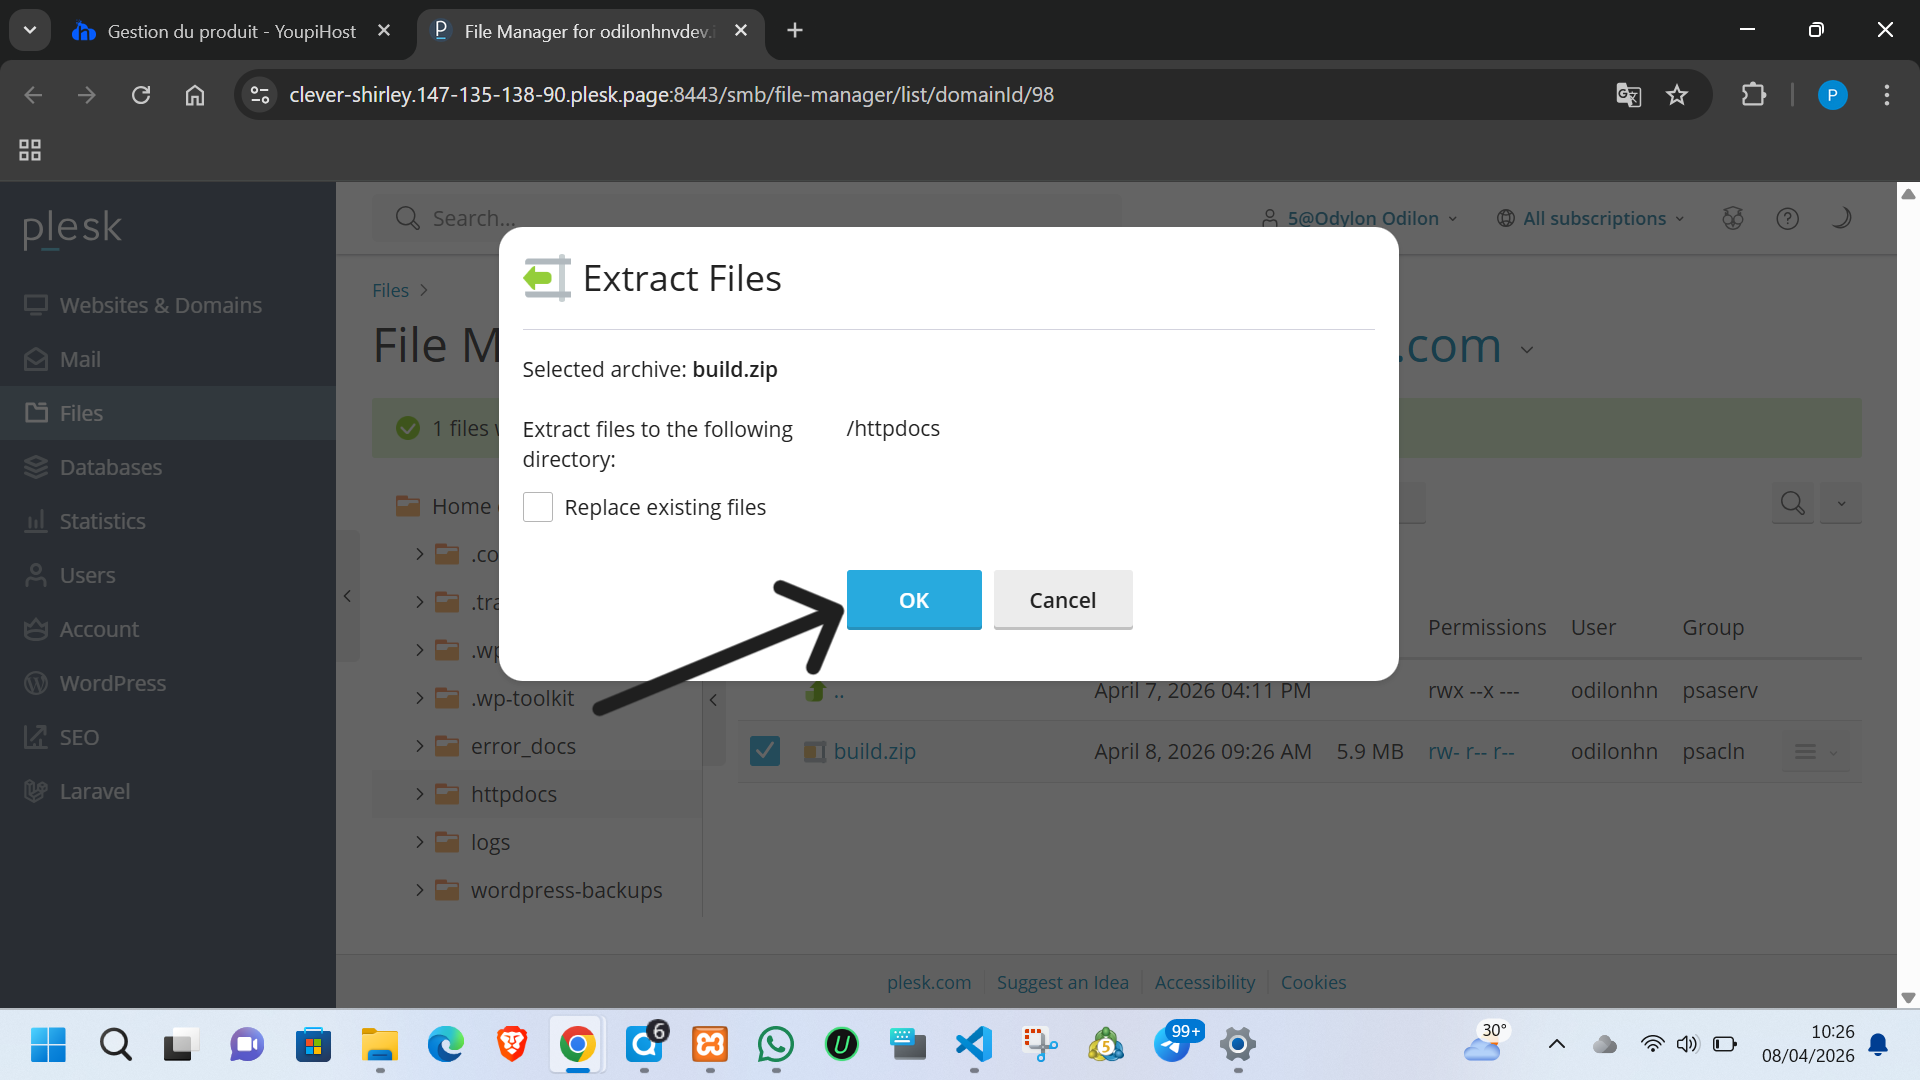The image size is (1920, 1080).
Task: Click the file search magnifier icon
Action: click(x=1792, y=503)
